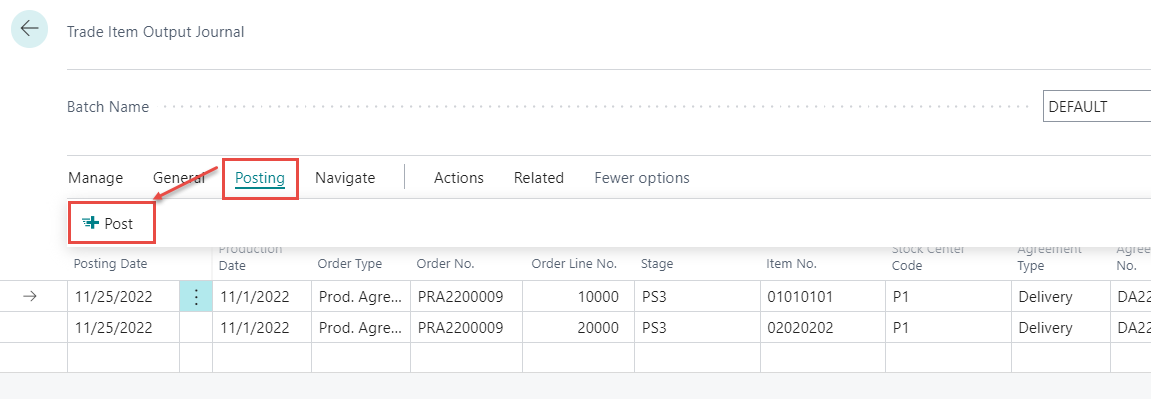Click Posting Date in the second row

(123, 327)
